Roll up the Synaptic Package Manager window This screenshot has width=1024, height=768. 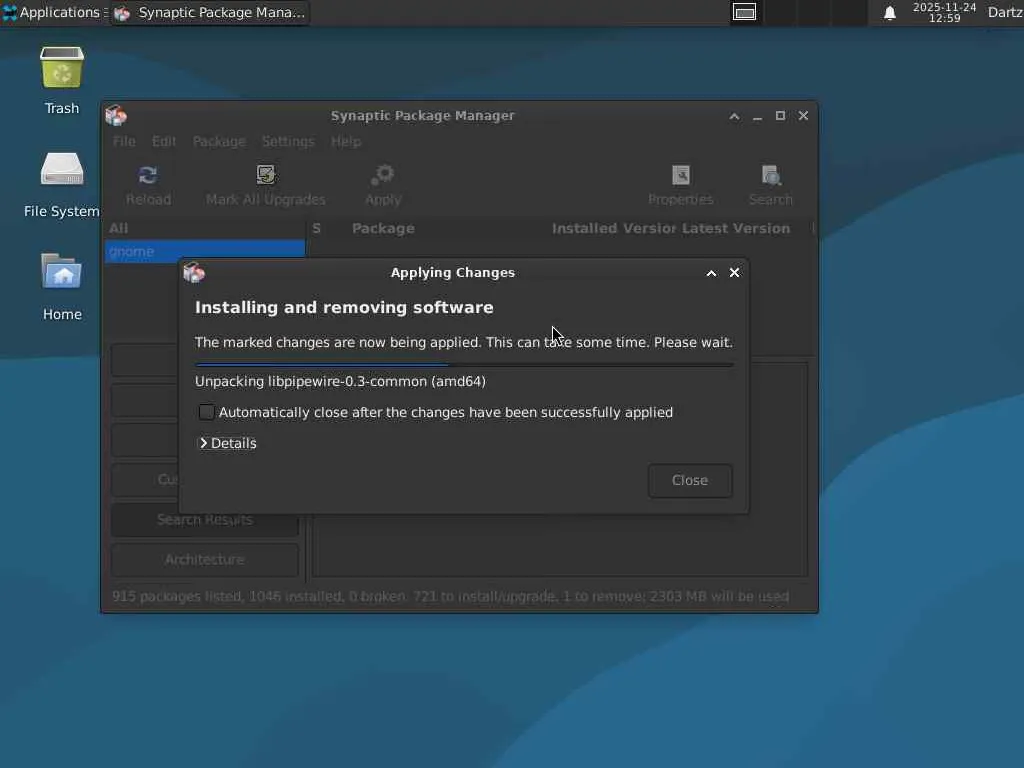(x=735, y=116)
